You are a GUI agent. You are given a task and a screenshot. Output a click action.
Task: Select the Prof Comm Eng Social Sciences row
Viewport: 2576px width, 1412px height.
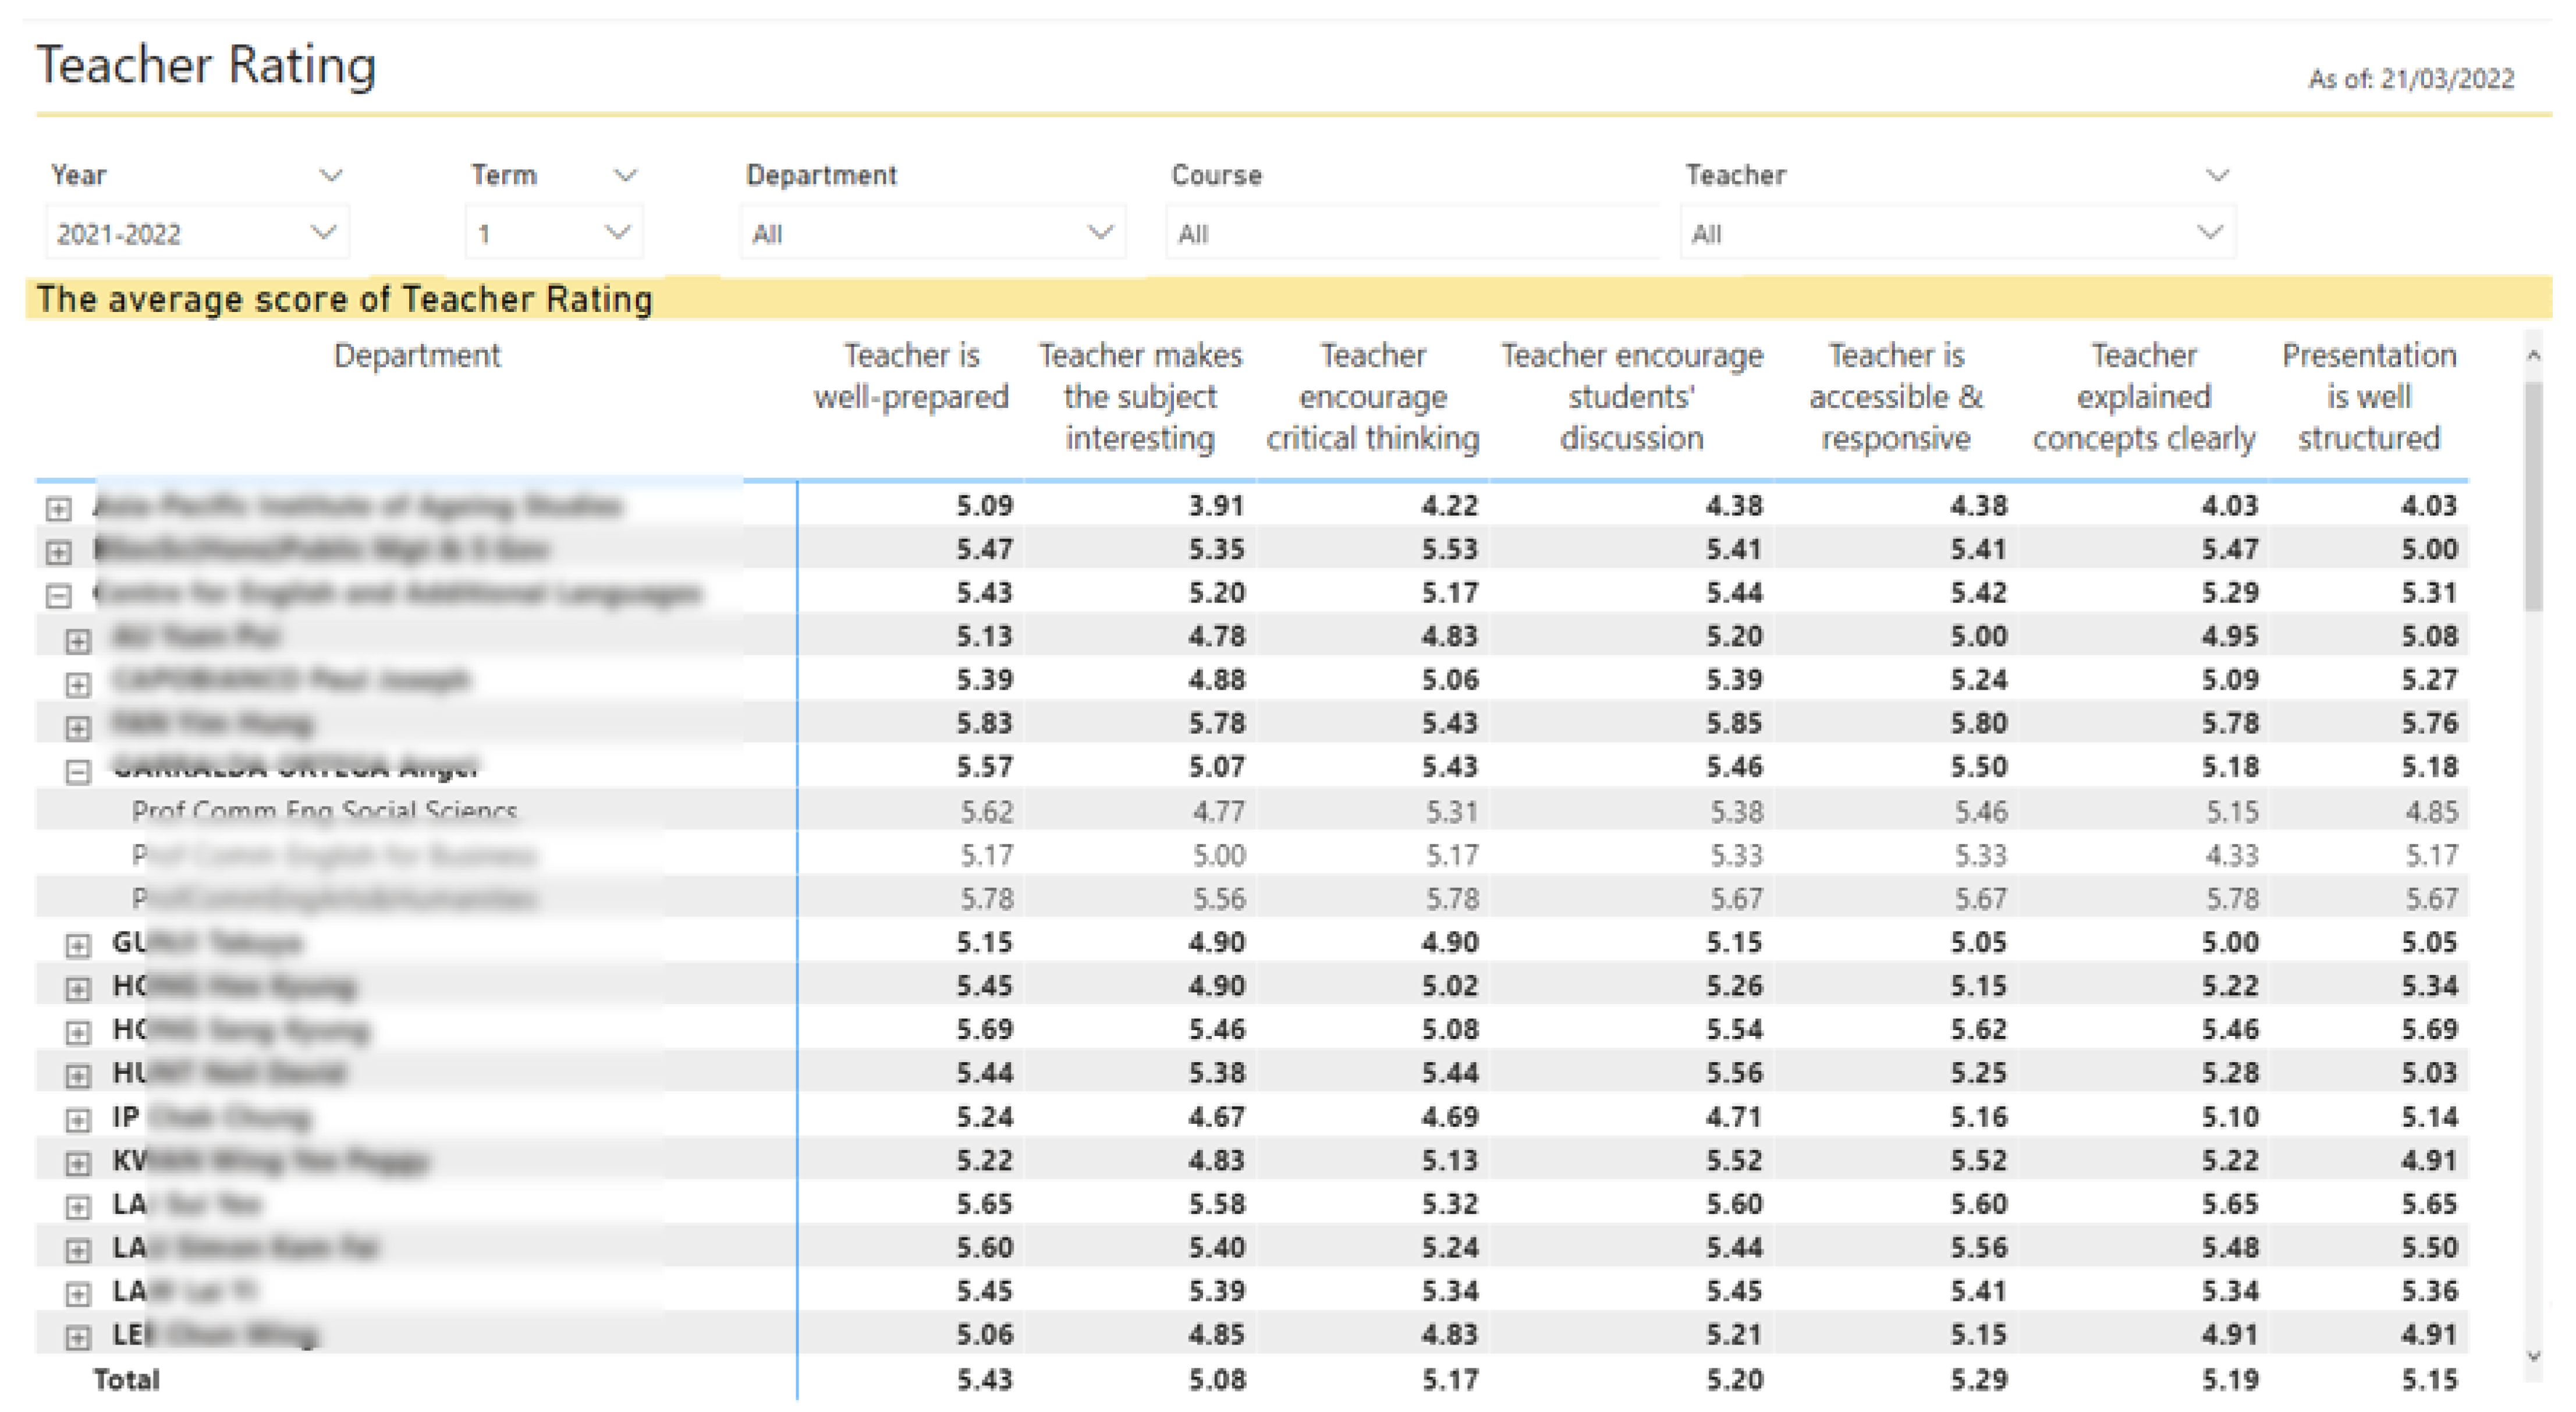point(325,811)
